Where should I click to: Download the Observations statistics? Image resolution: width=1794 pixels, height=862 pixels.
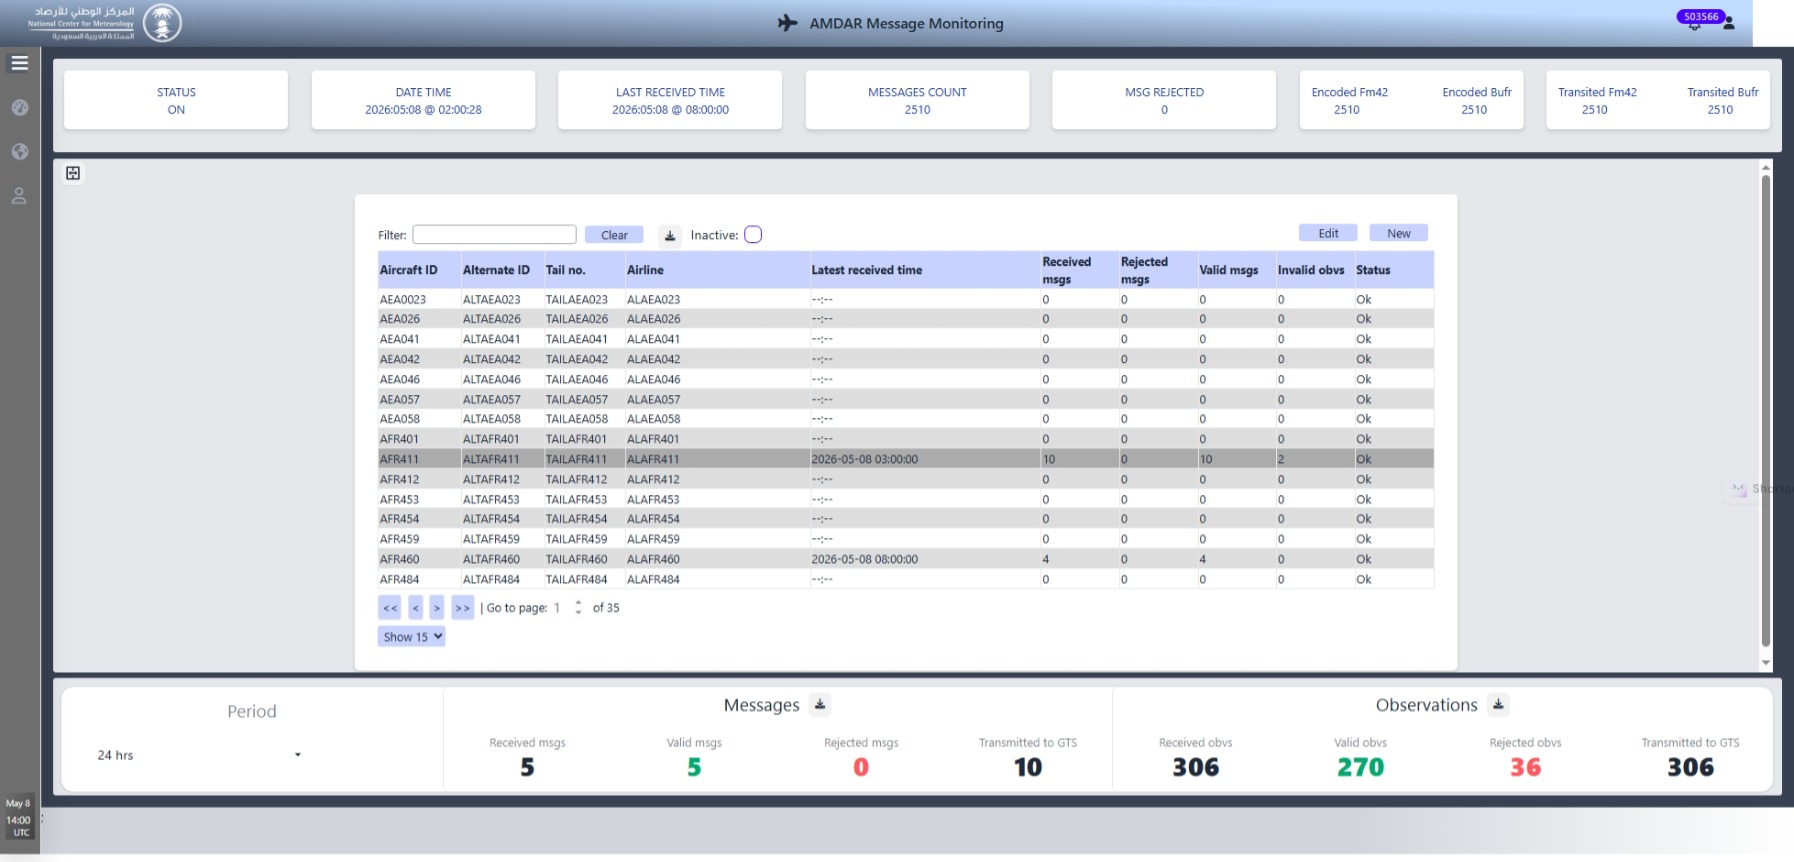[1498, 705]
